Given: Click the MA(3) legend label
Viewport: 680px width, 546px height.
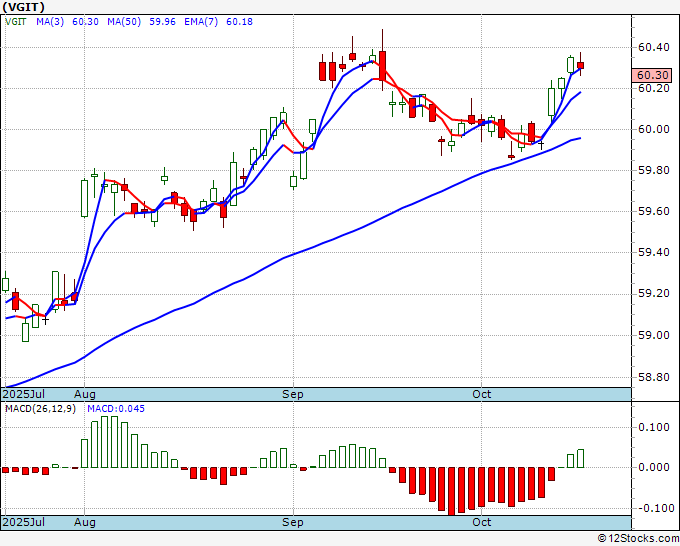Looking at the screenshot, I should [x=50, y=22].
